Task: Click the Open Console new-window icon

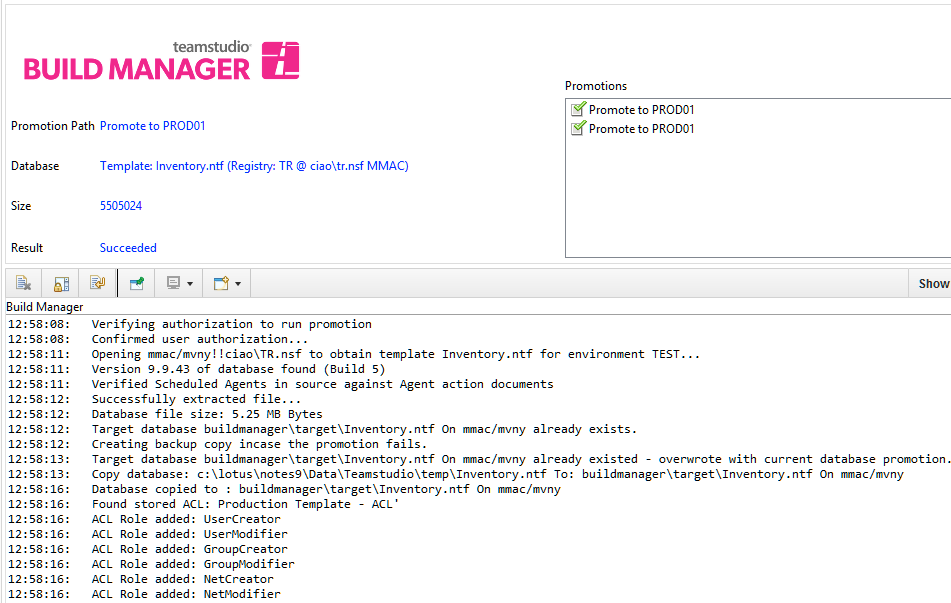Action: click(x=221, y=283)
